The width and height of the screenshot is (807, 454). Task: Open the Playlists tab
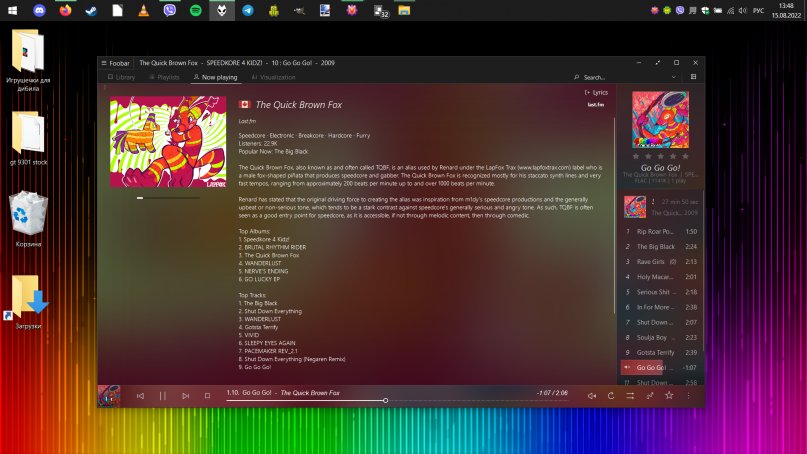pos(163,77)
